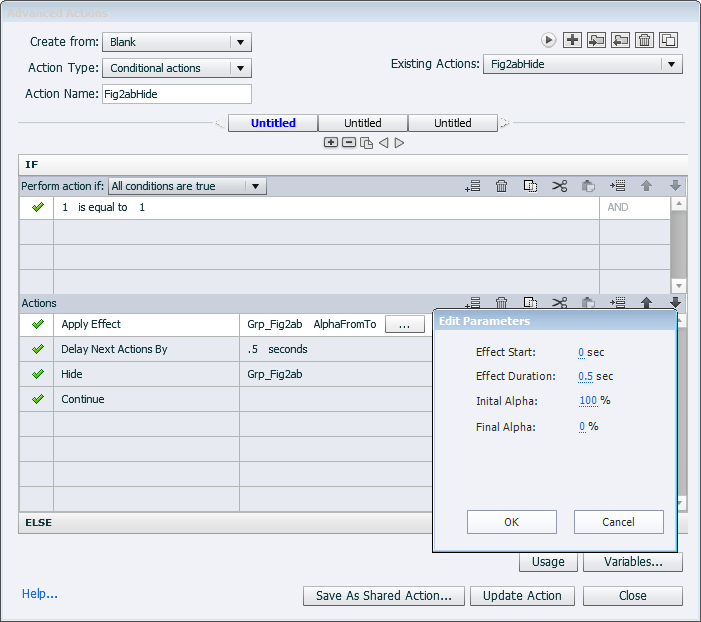Image resolution: width=701 pixels, height=622 pixels.
Task: Click the export action icon
Action: click(x=620, y=40)
